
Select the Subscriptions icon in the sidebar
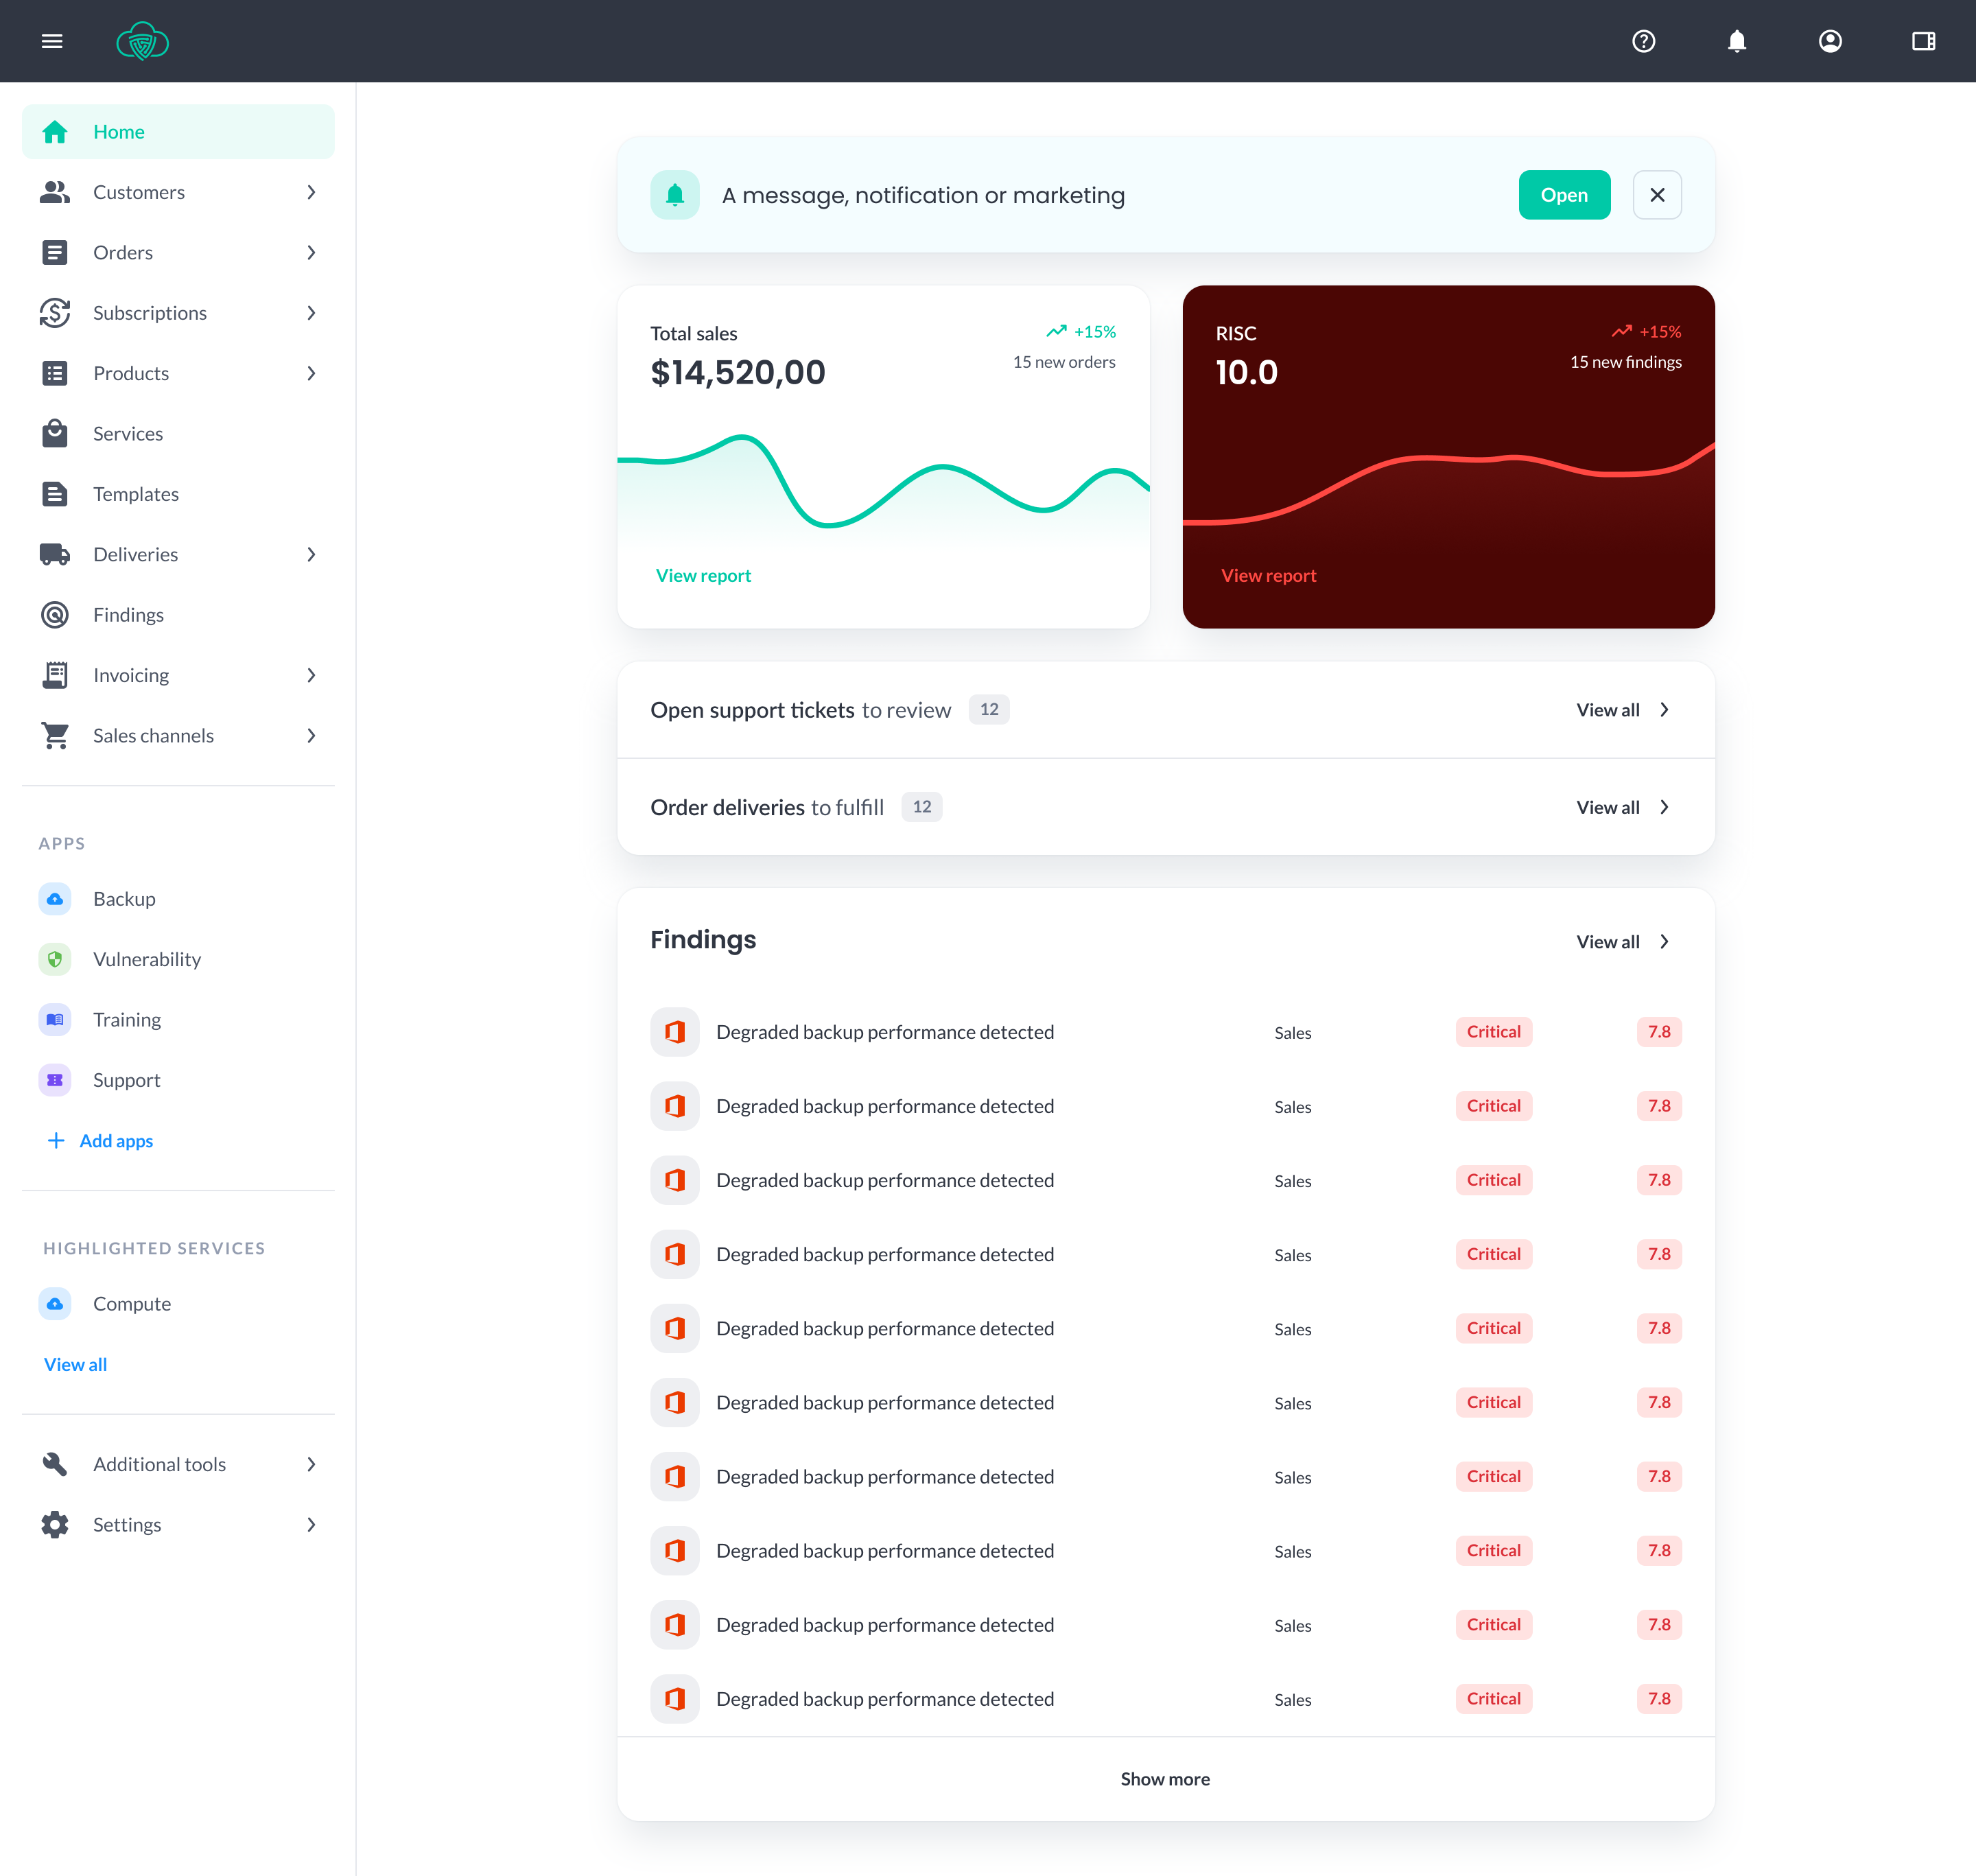coord(55,313)
